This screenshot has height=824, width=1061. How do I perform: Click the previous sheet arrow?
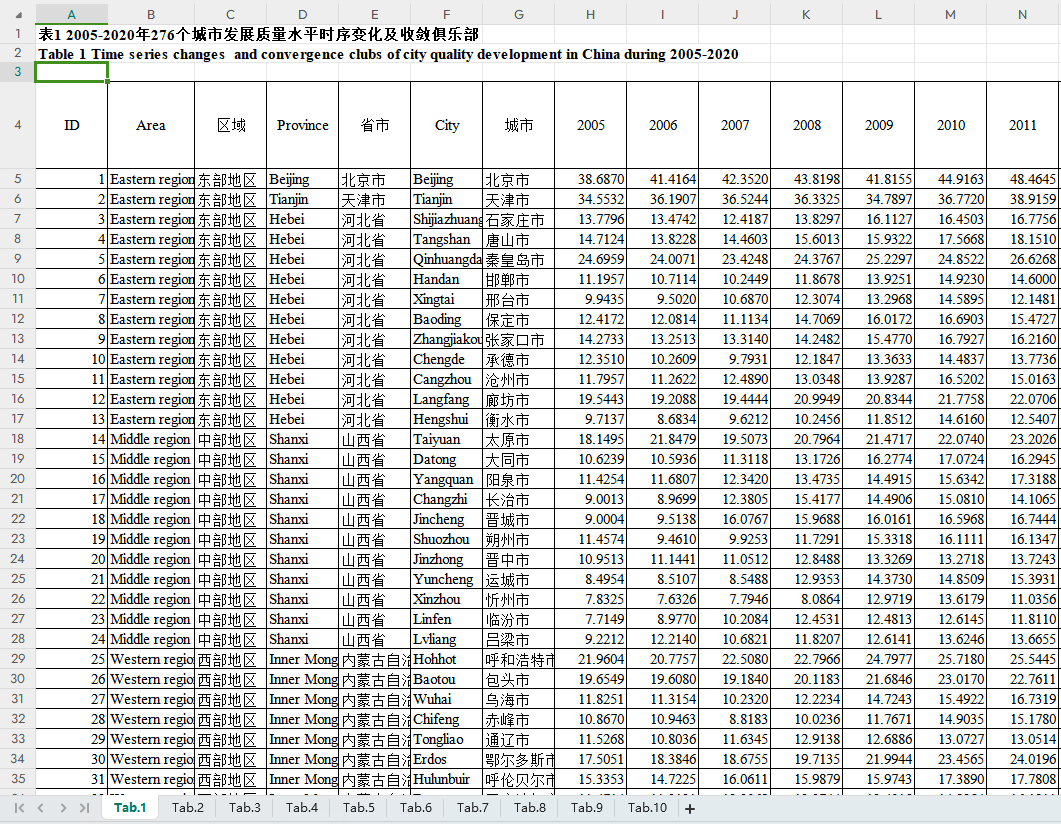(x=40, y=808)
